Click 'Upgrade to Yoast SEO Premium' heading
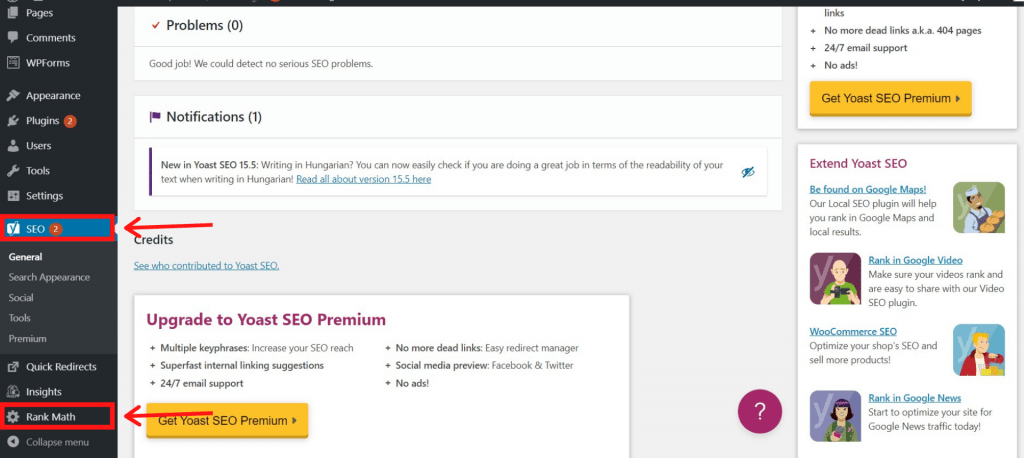 (x=266, y=320)
